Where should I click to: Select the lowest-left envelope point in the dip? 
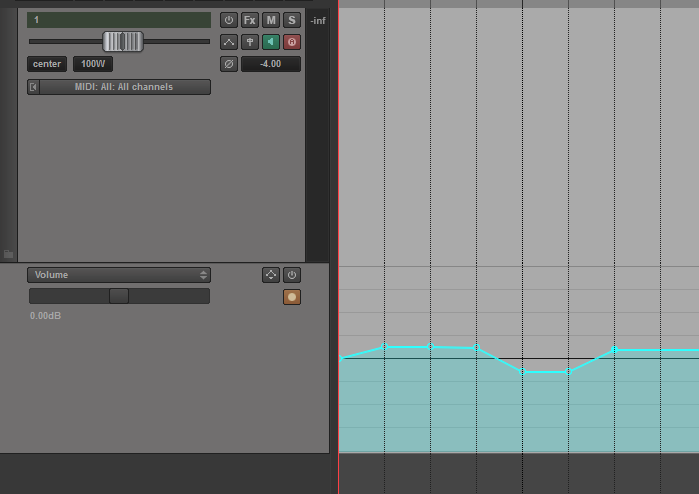523,371
